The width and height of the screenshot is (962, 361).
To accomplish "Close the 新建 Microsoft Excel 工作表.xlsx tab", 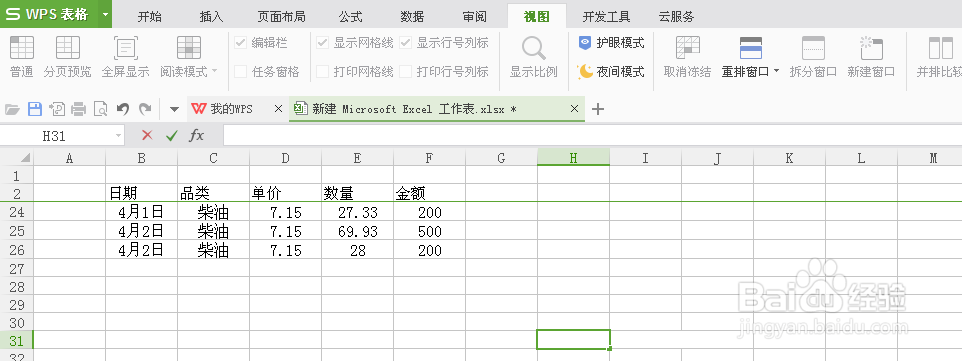I will tap(574, 109).
